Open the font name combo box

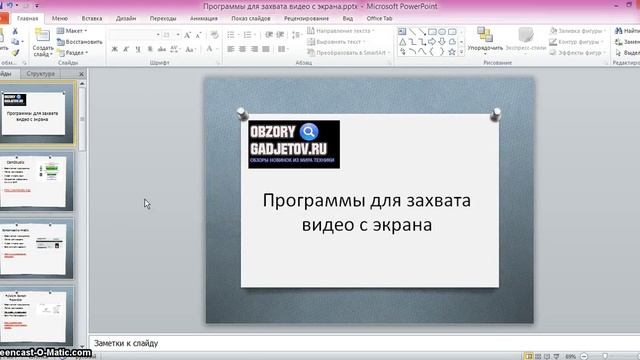tap(135, 36)
